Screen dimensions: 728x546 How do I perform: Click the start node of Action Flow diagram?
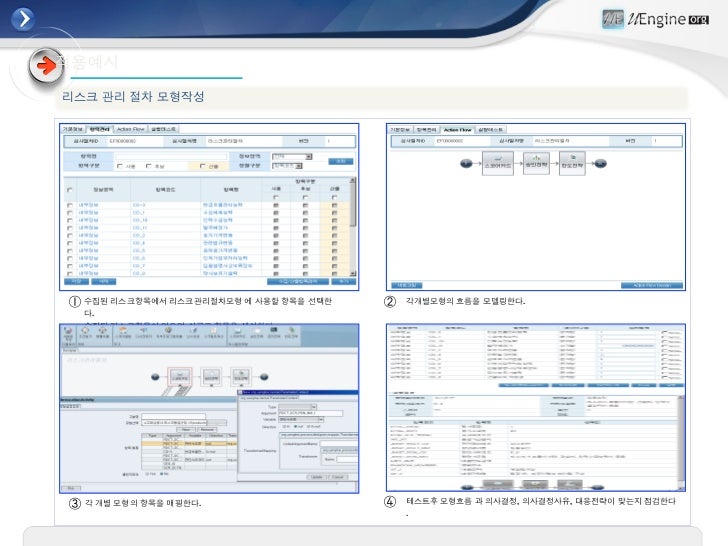(466, 163)
